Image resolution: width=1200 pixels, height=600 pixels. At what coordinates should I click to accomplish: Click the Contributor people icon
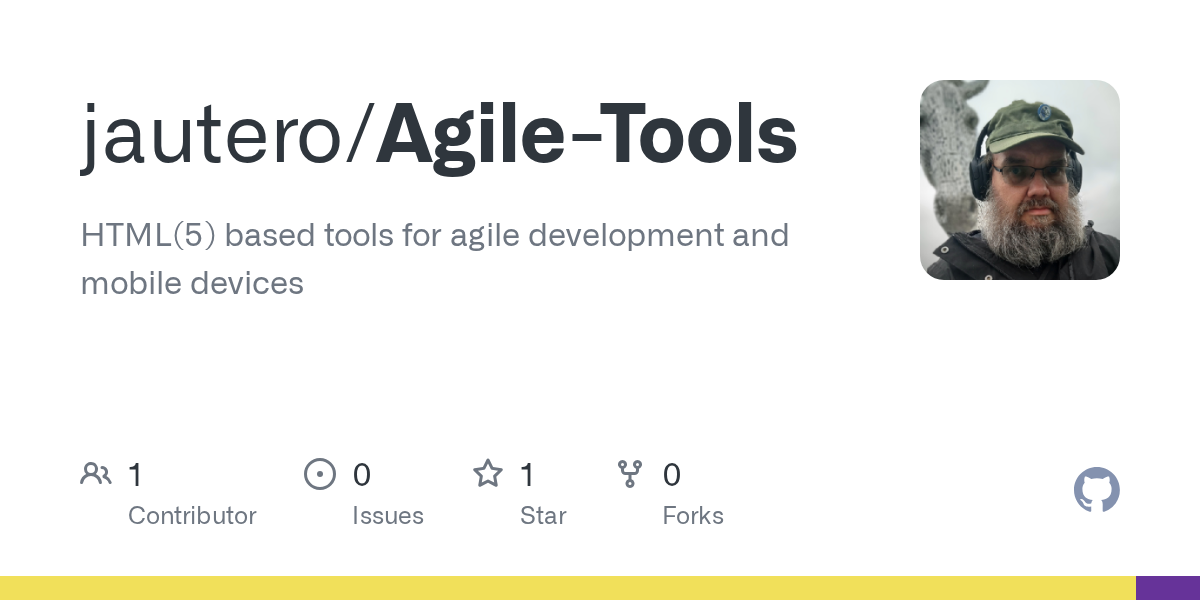(x=95, y=474)
